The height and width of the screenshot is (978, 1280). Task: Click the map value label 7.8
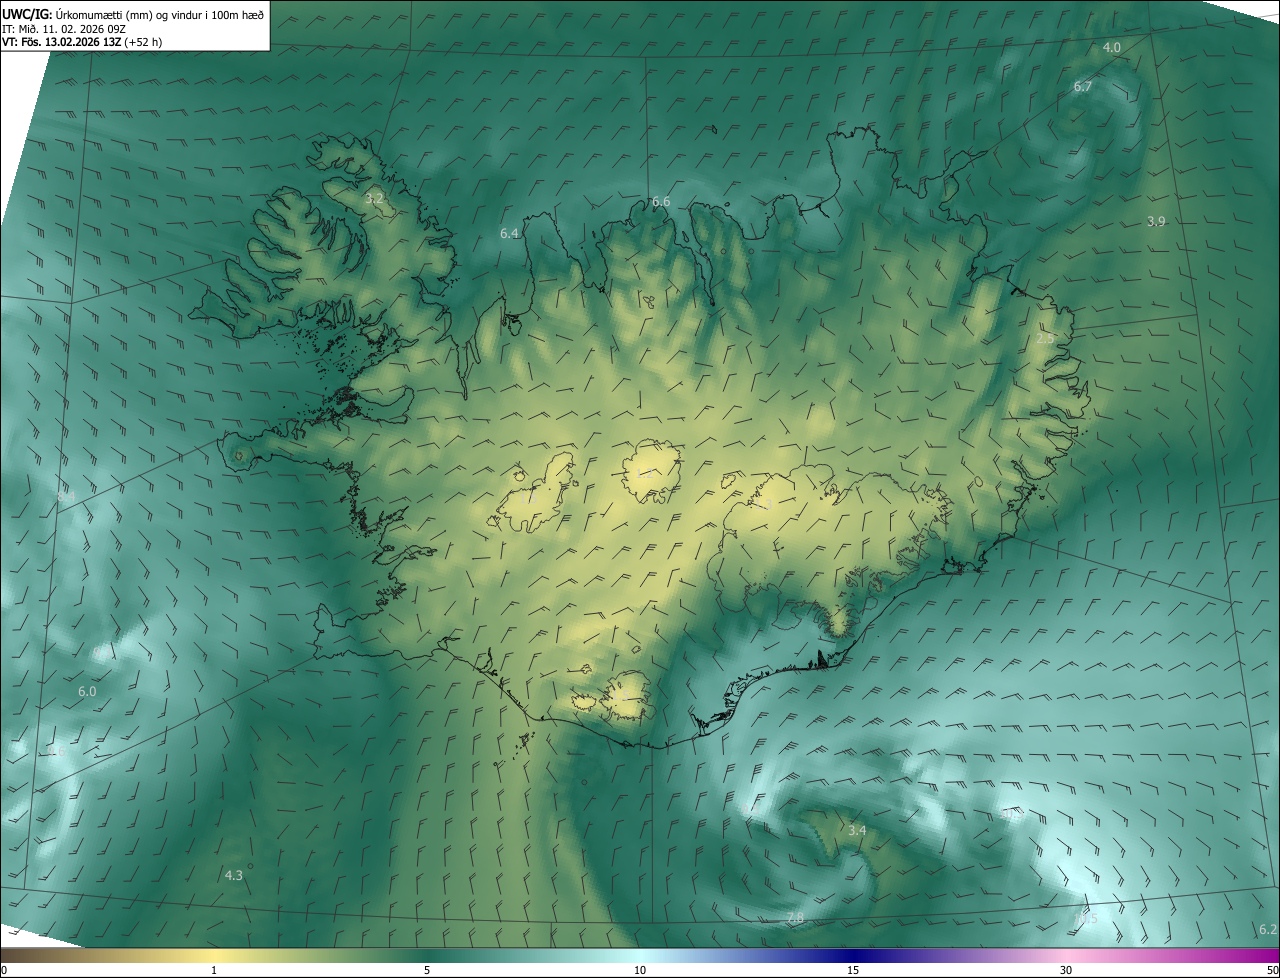[x=795, y=918]
